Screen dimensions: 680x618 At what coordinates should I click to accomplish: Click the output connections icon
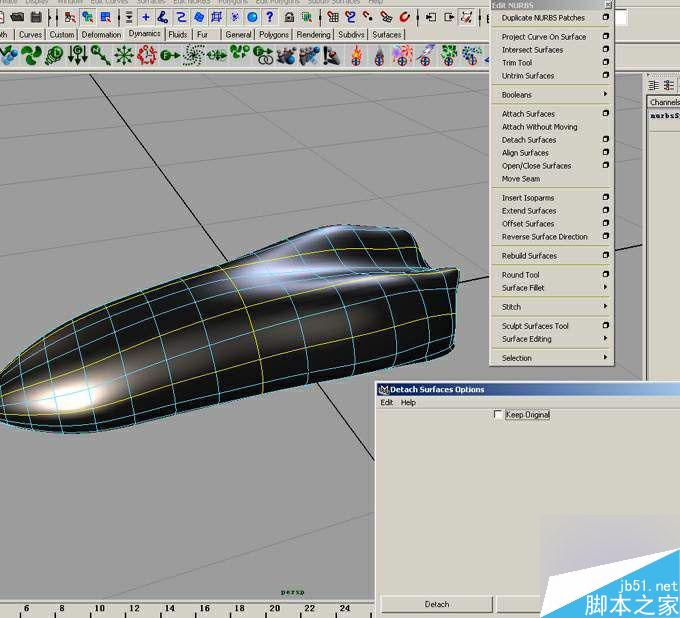(x=449, y=17)
